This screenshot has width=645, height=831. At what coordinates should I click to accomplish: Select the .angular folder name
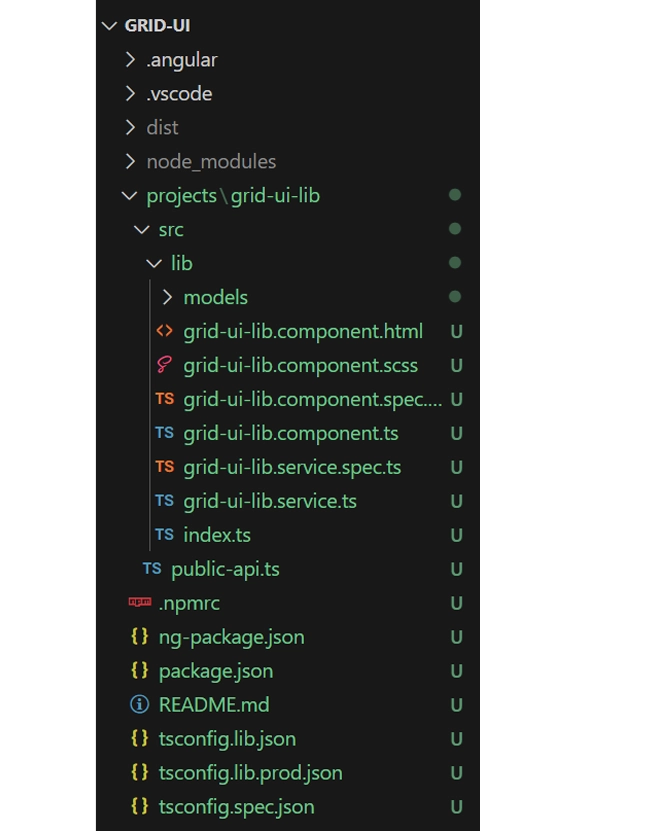[182, 60]
